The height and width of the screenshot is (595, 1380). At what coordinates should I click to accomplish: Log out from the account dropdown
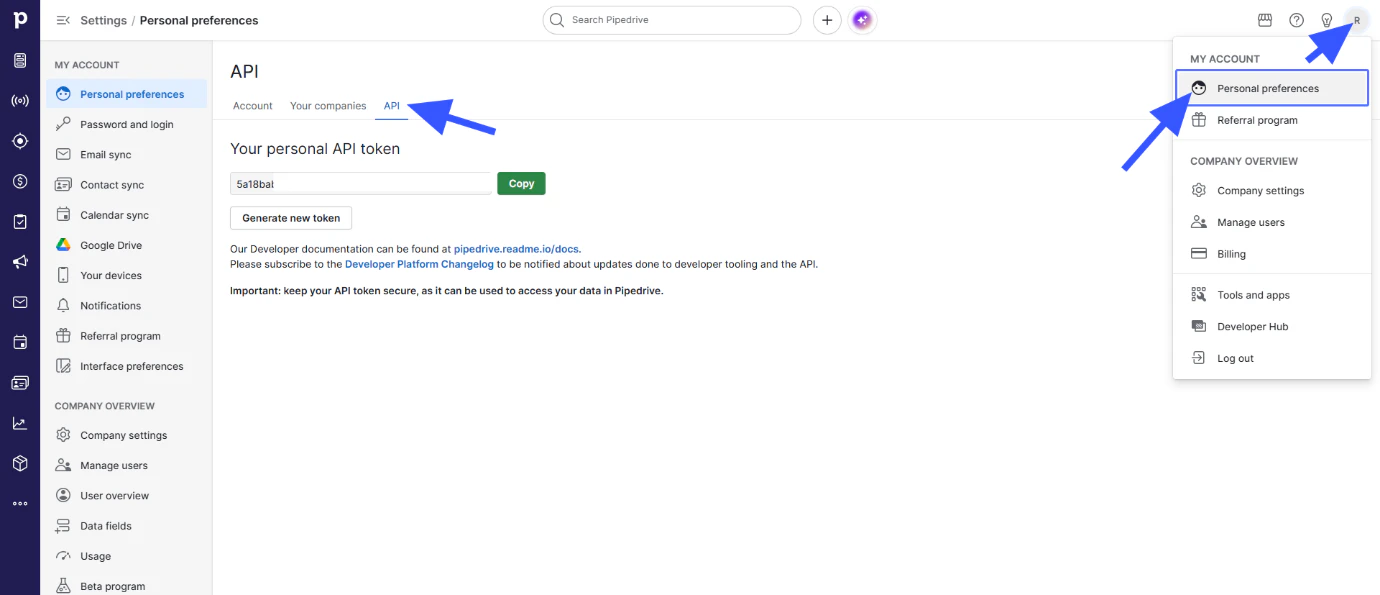1272,358
